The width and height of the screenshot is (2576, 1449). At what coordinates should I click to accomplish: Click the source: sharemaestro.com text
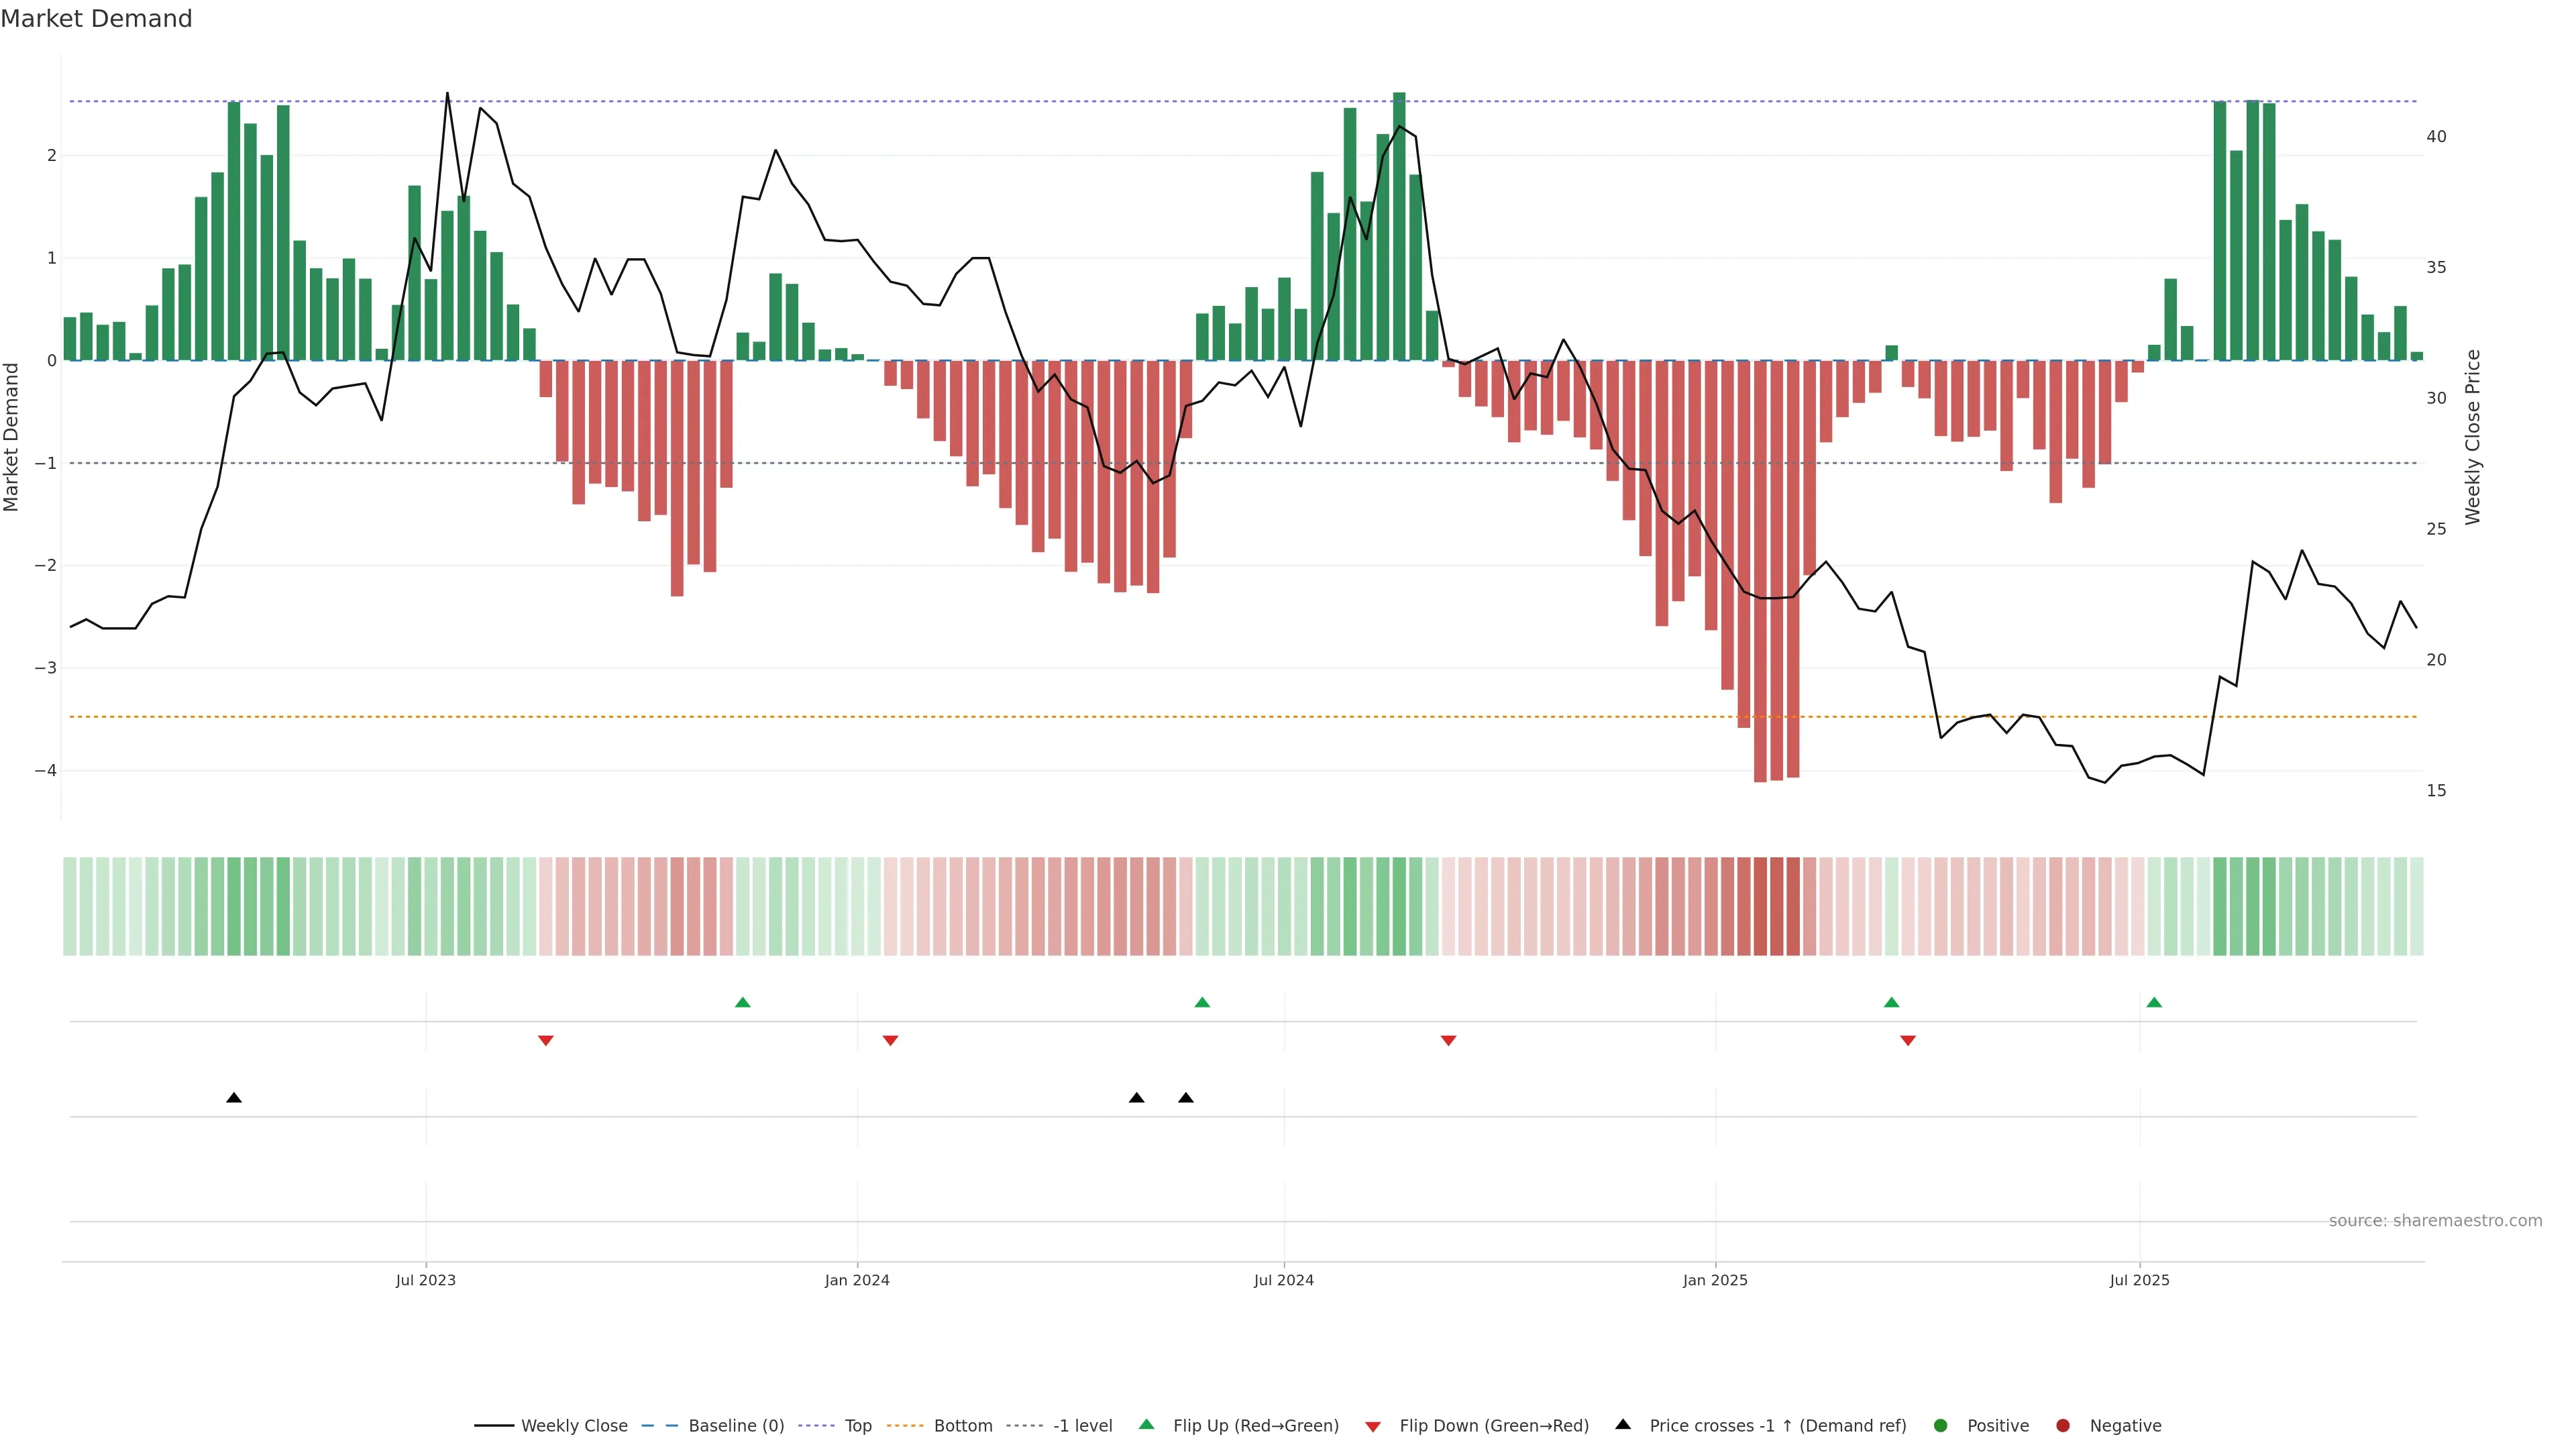2435,1221
